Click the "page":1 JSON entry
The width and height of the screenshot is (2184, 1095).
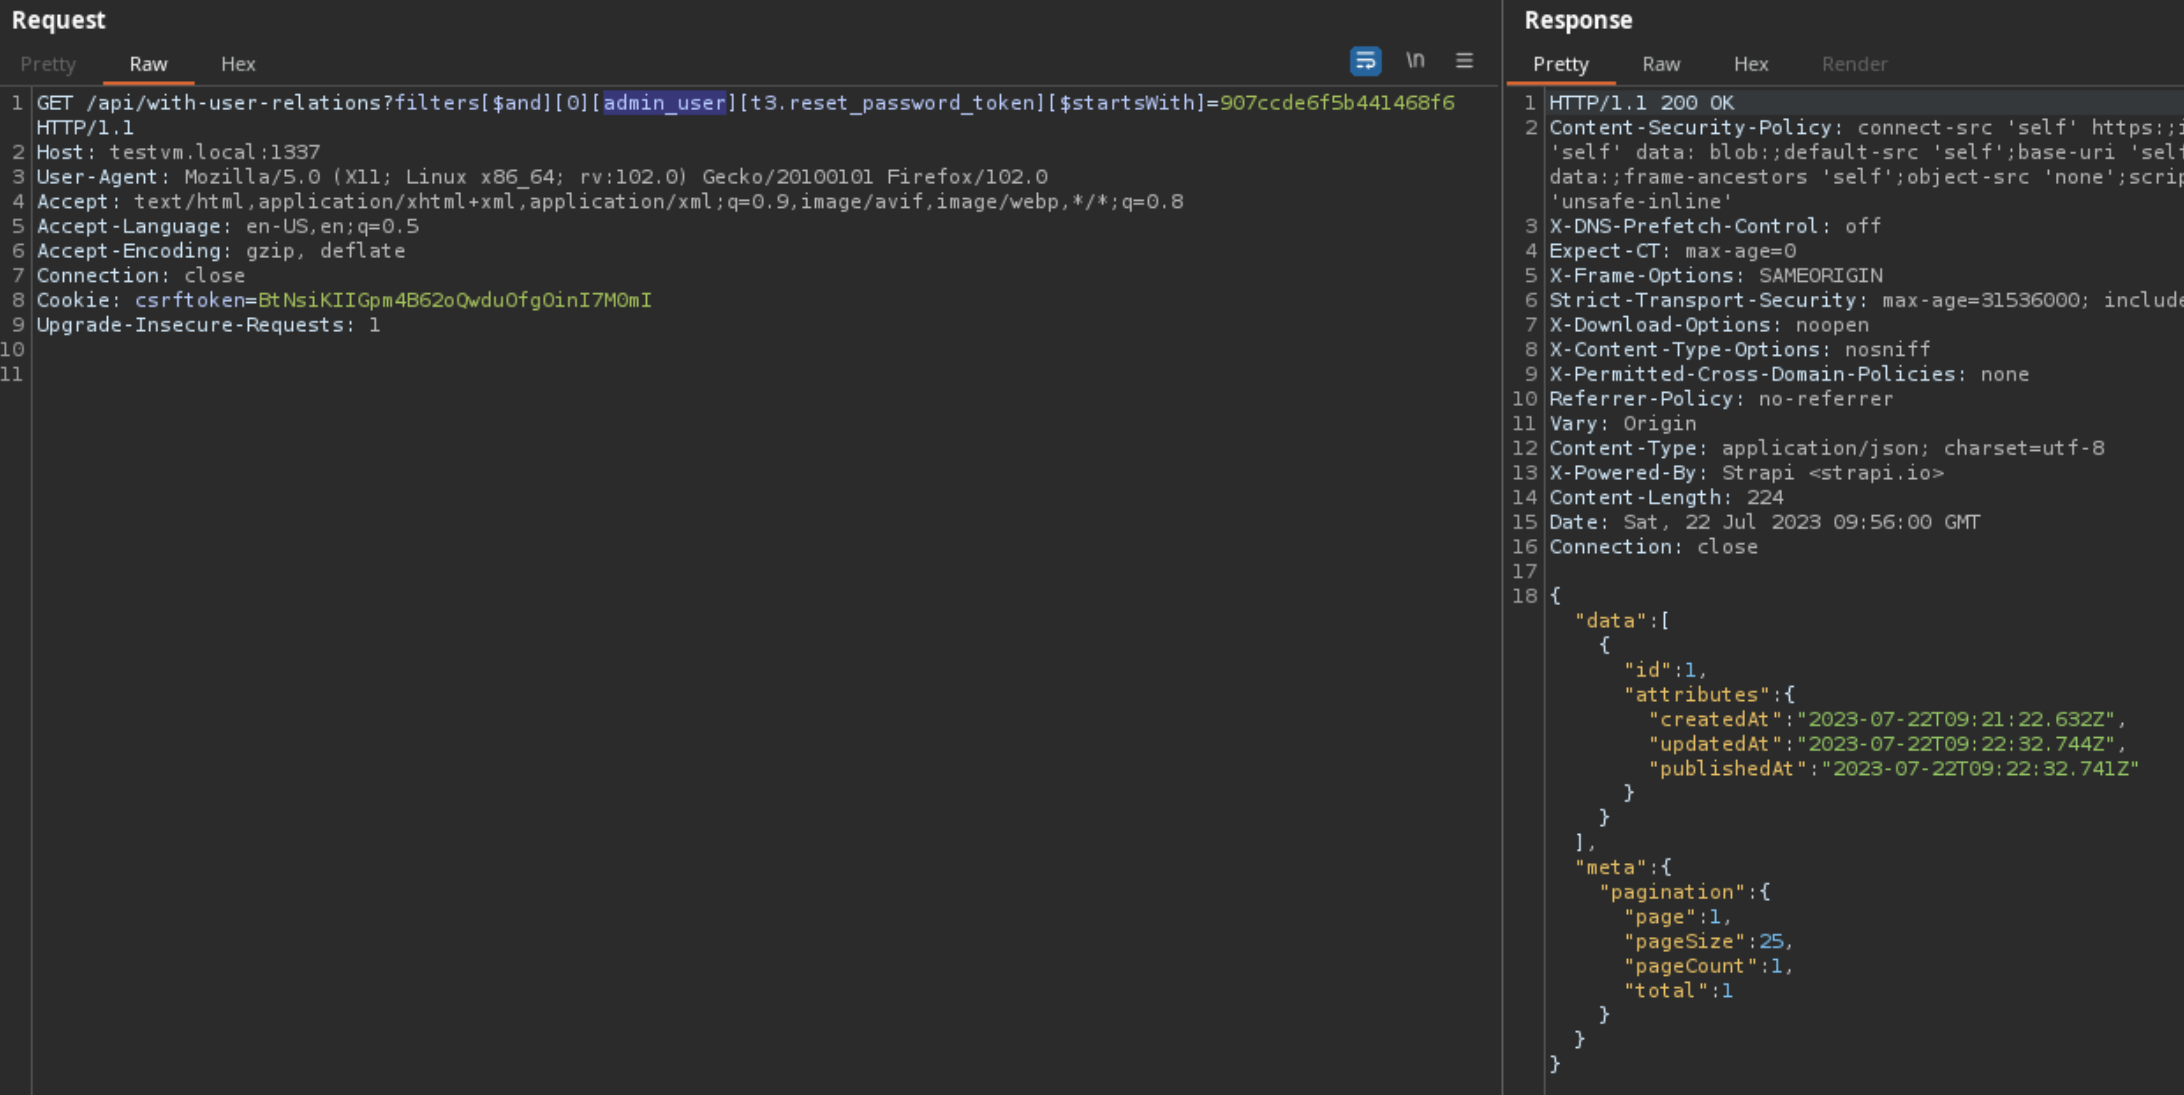tap(1672, 917)
